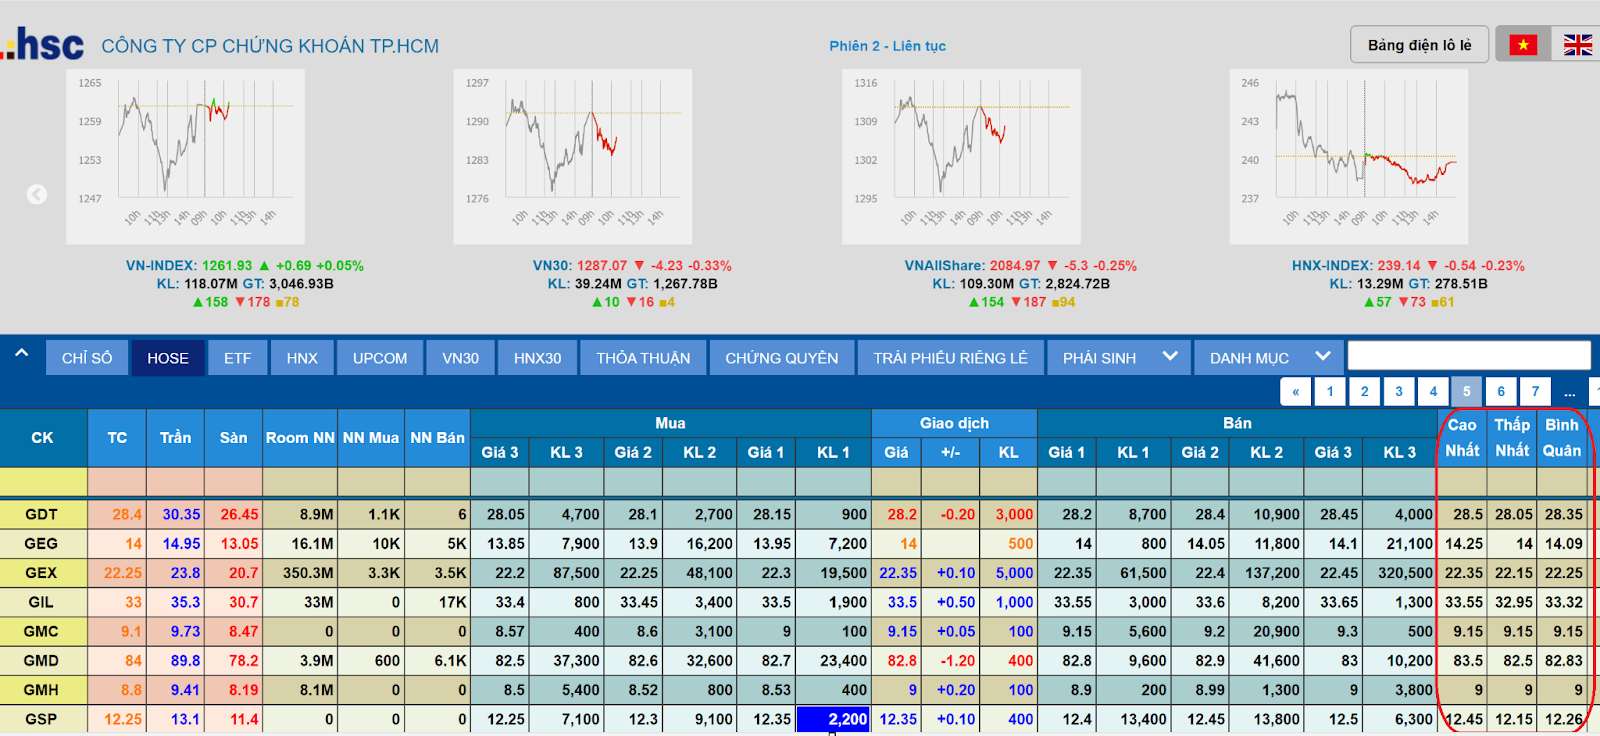1600x736 pixels.
Task: Switch to the CHỨNG QUYỀN tab
Action: 782,358
